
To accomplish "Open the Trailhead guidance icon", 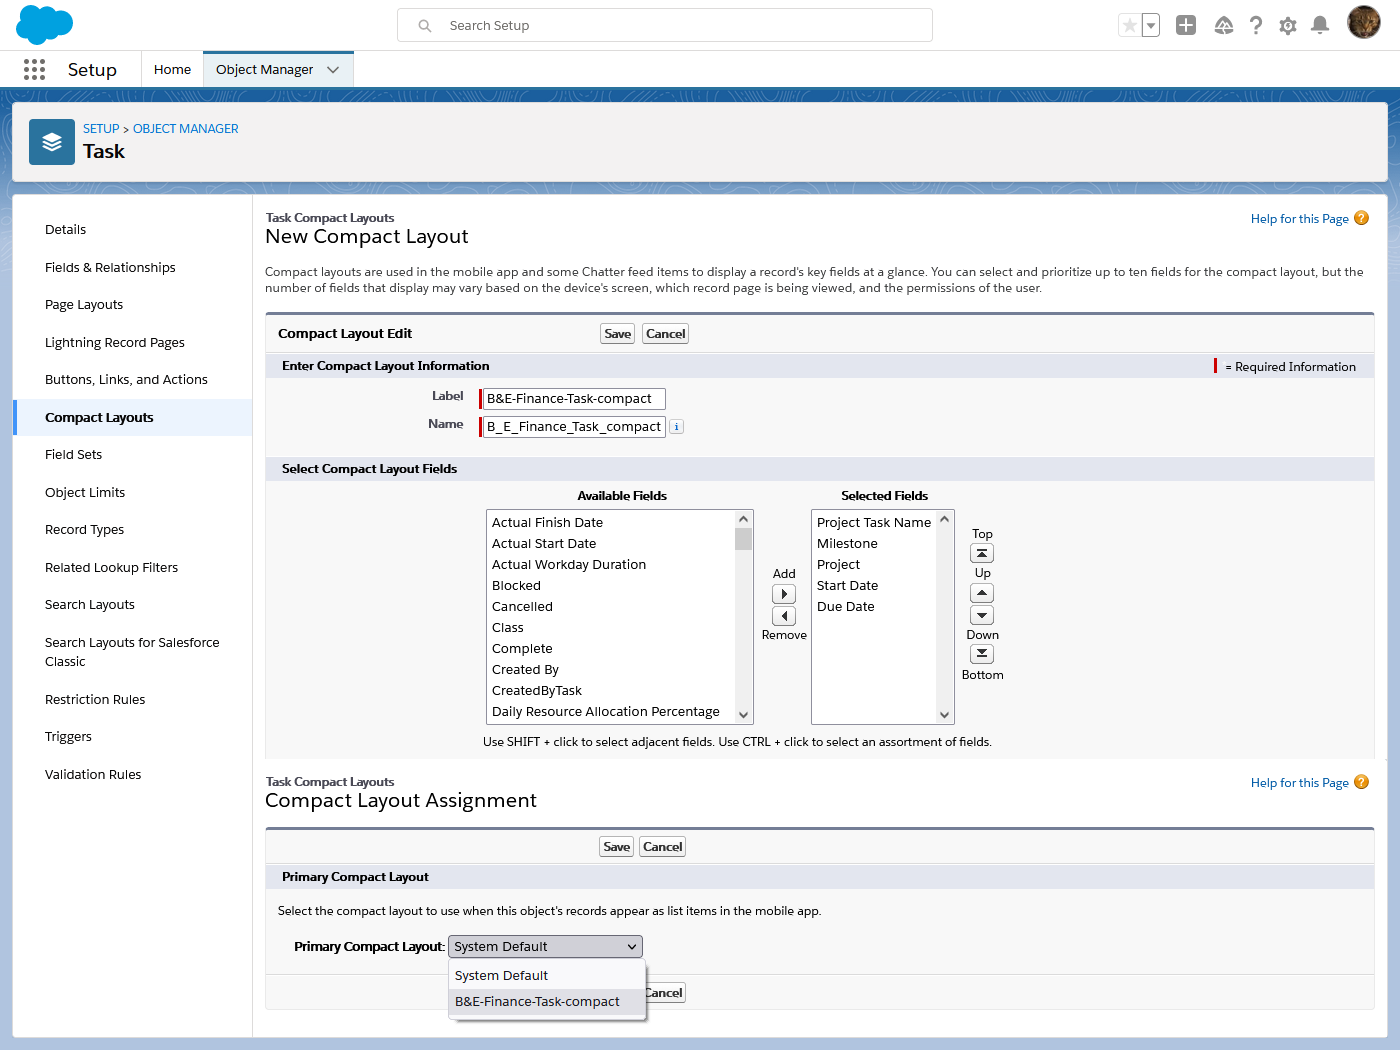I will 1224,26.
